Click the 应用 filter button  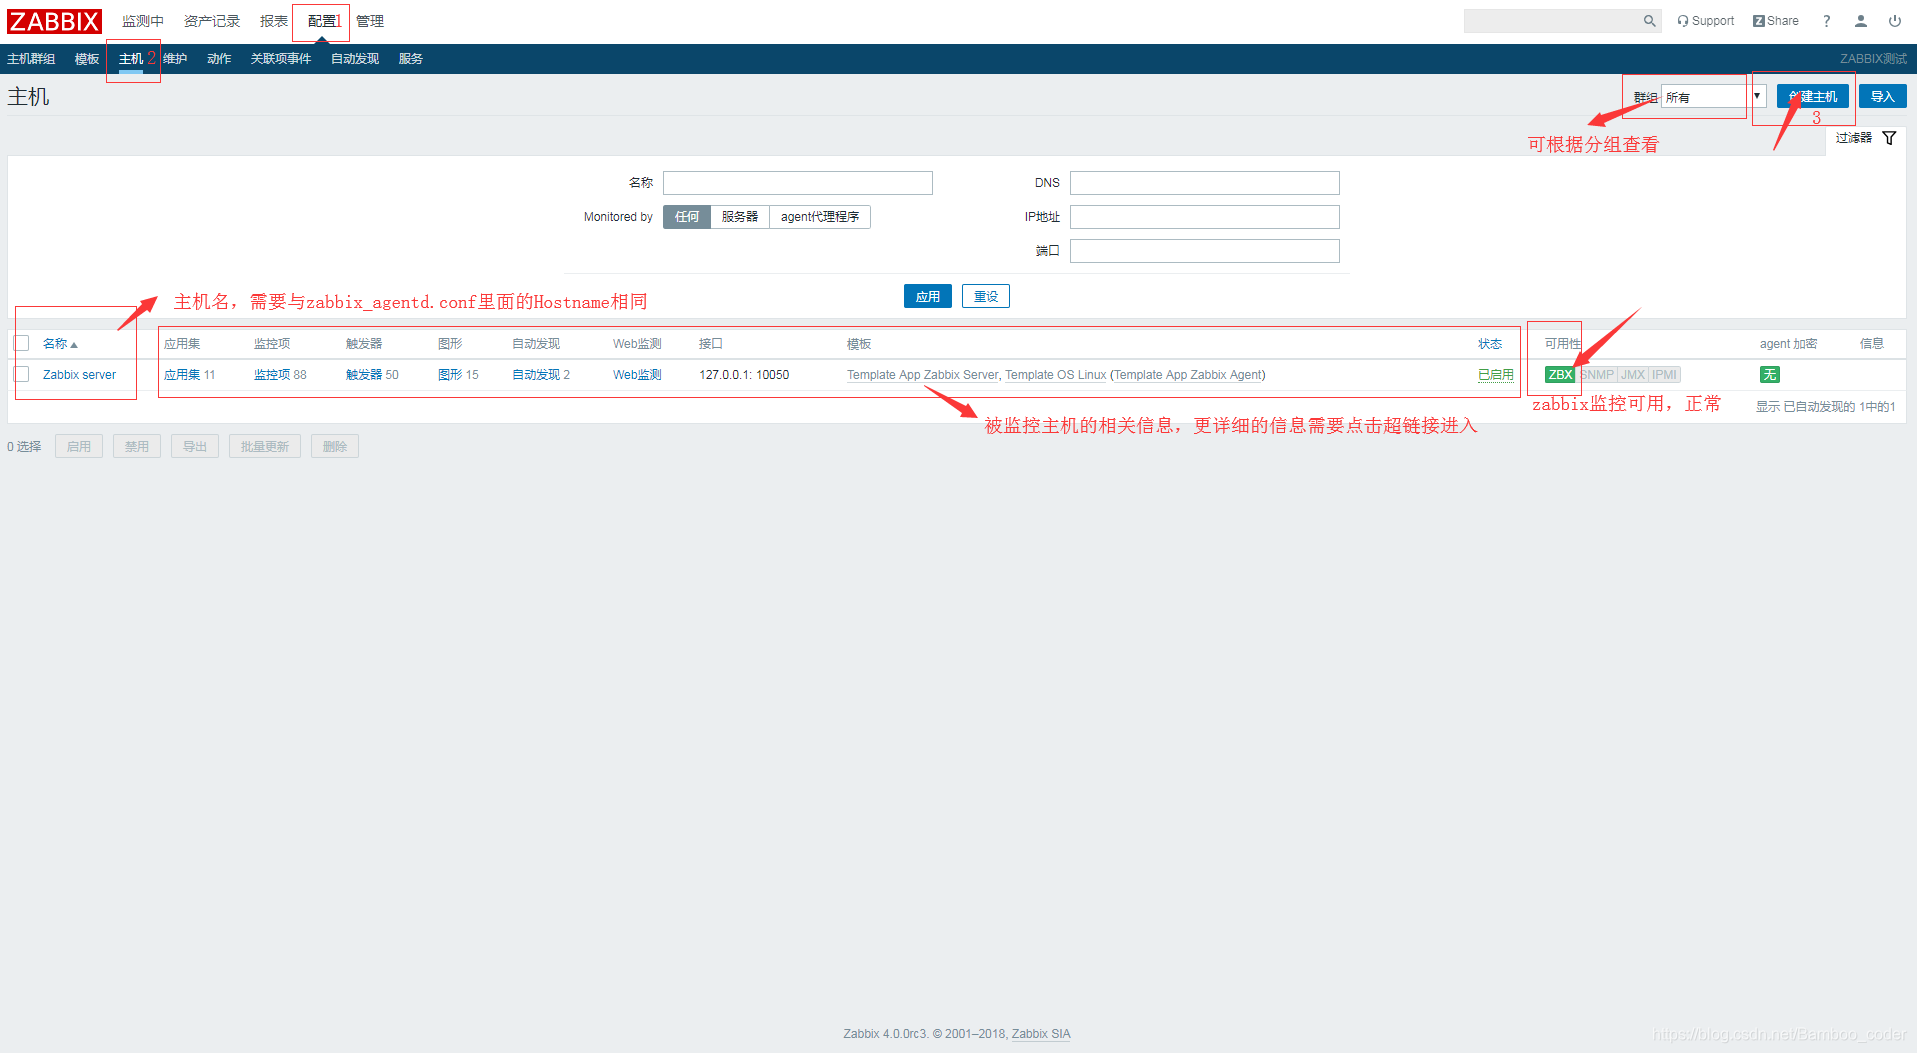click(x=928, y=297)
